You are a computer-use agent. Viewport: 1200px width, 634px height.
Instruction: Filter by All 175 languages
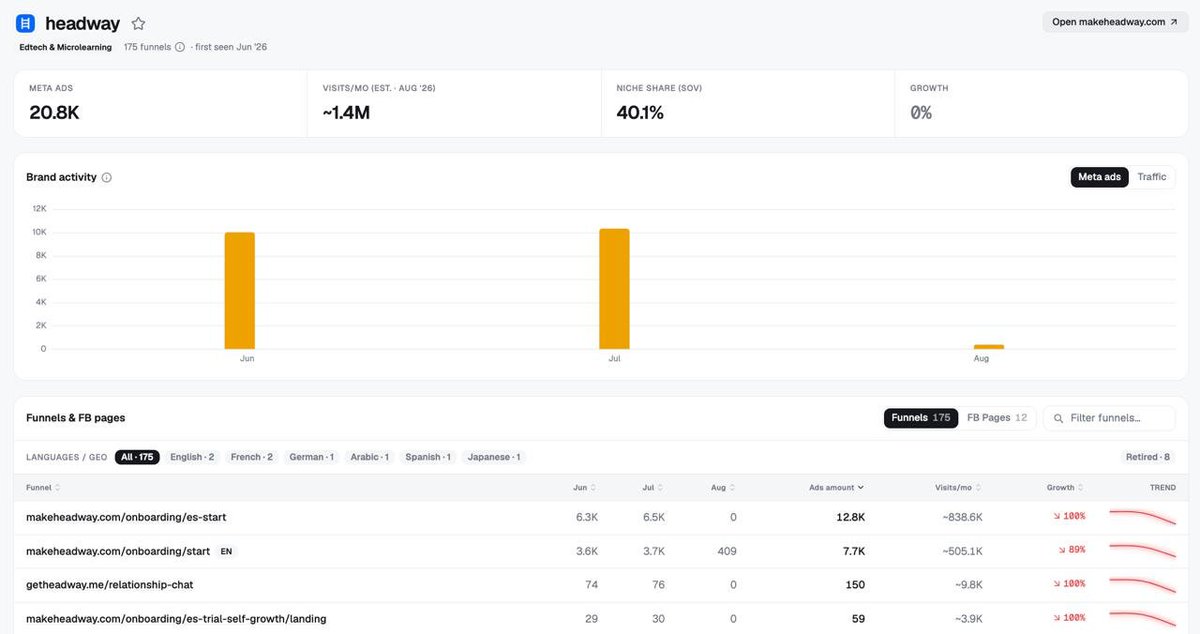pyautogui.click(x=137, y=457)
